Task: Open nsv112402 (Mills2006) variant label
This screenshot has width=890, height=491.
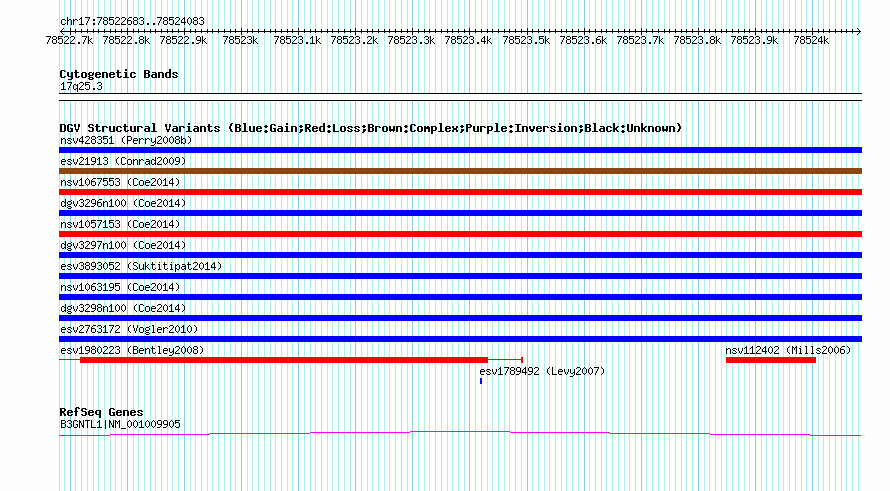Action: click(788, 350)
